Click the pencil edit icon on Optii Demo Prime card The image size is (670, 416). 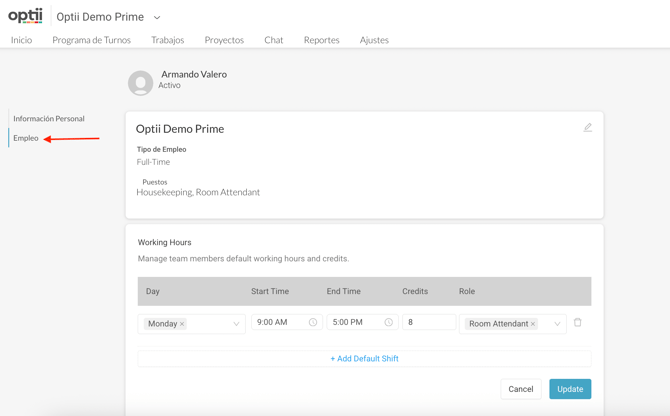coord(588,128)
